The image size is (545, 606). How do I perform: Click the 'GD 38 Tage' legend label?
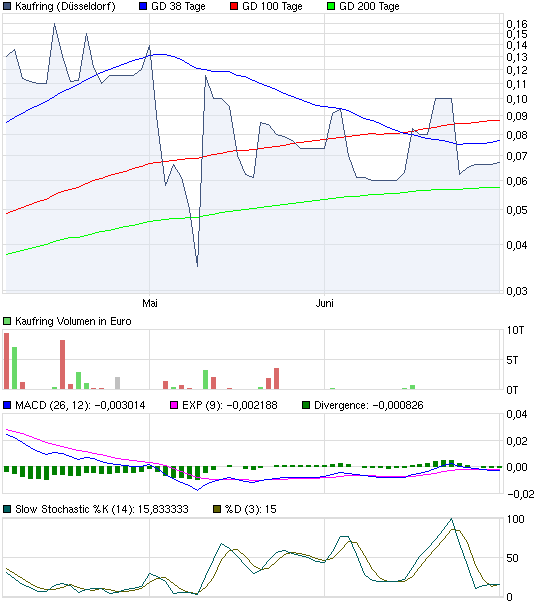(x=178, y=7)
